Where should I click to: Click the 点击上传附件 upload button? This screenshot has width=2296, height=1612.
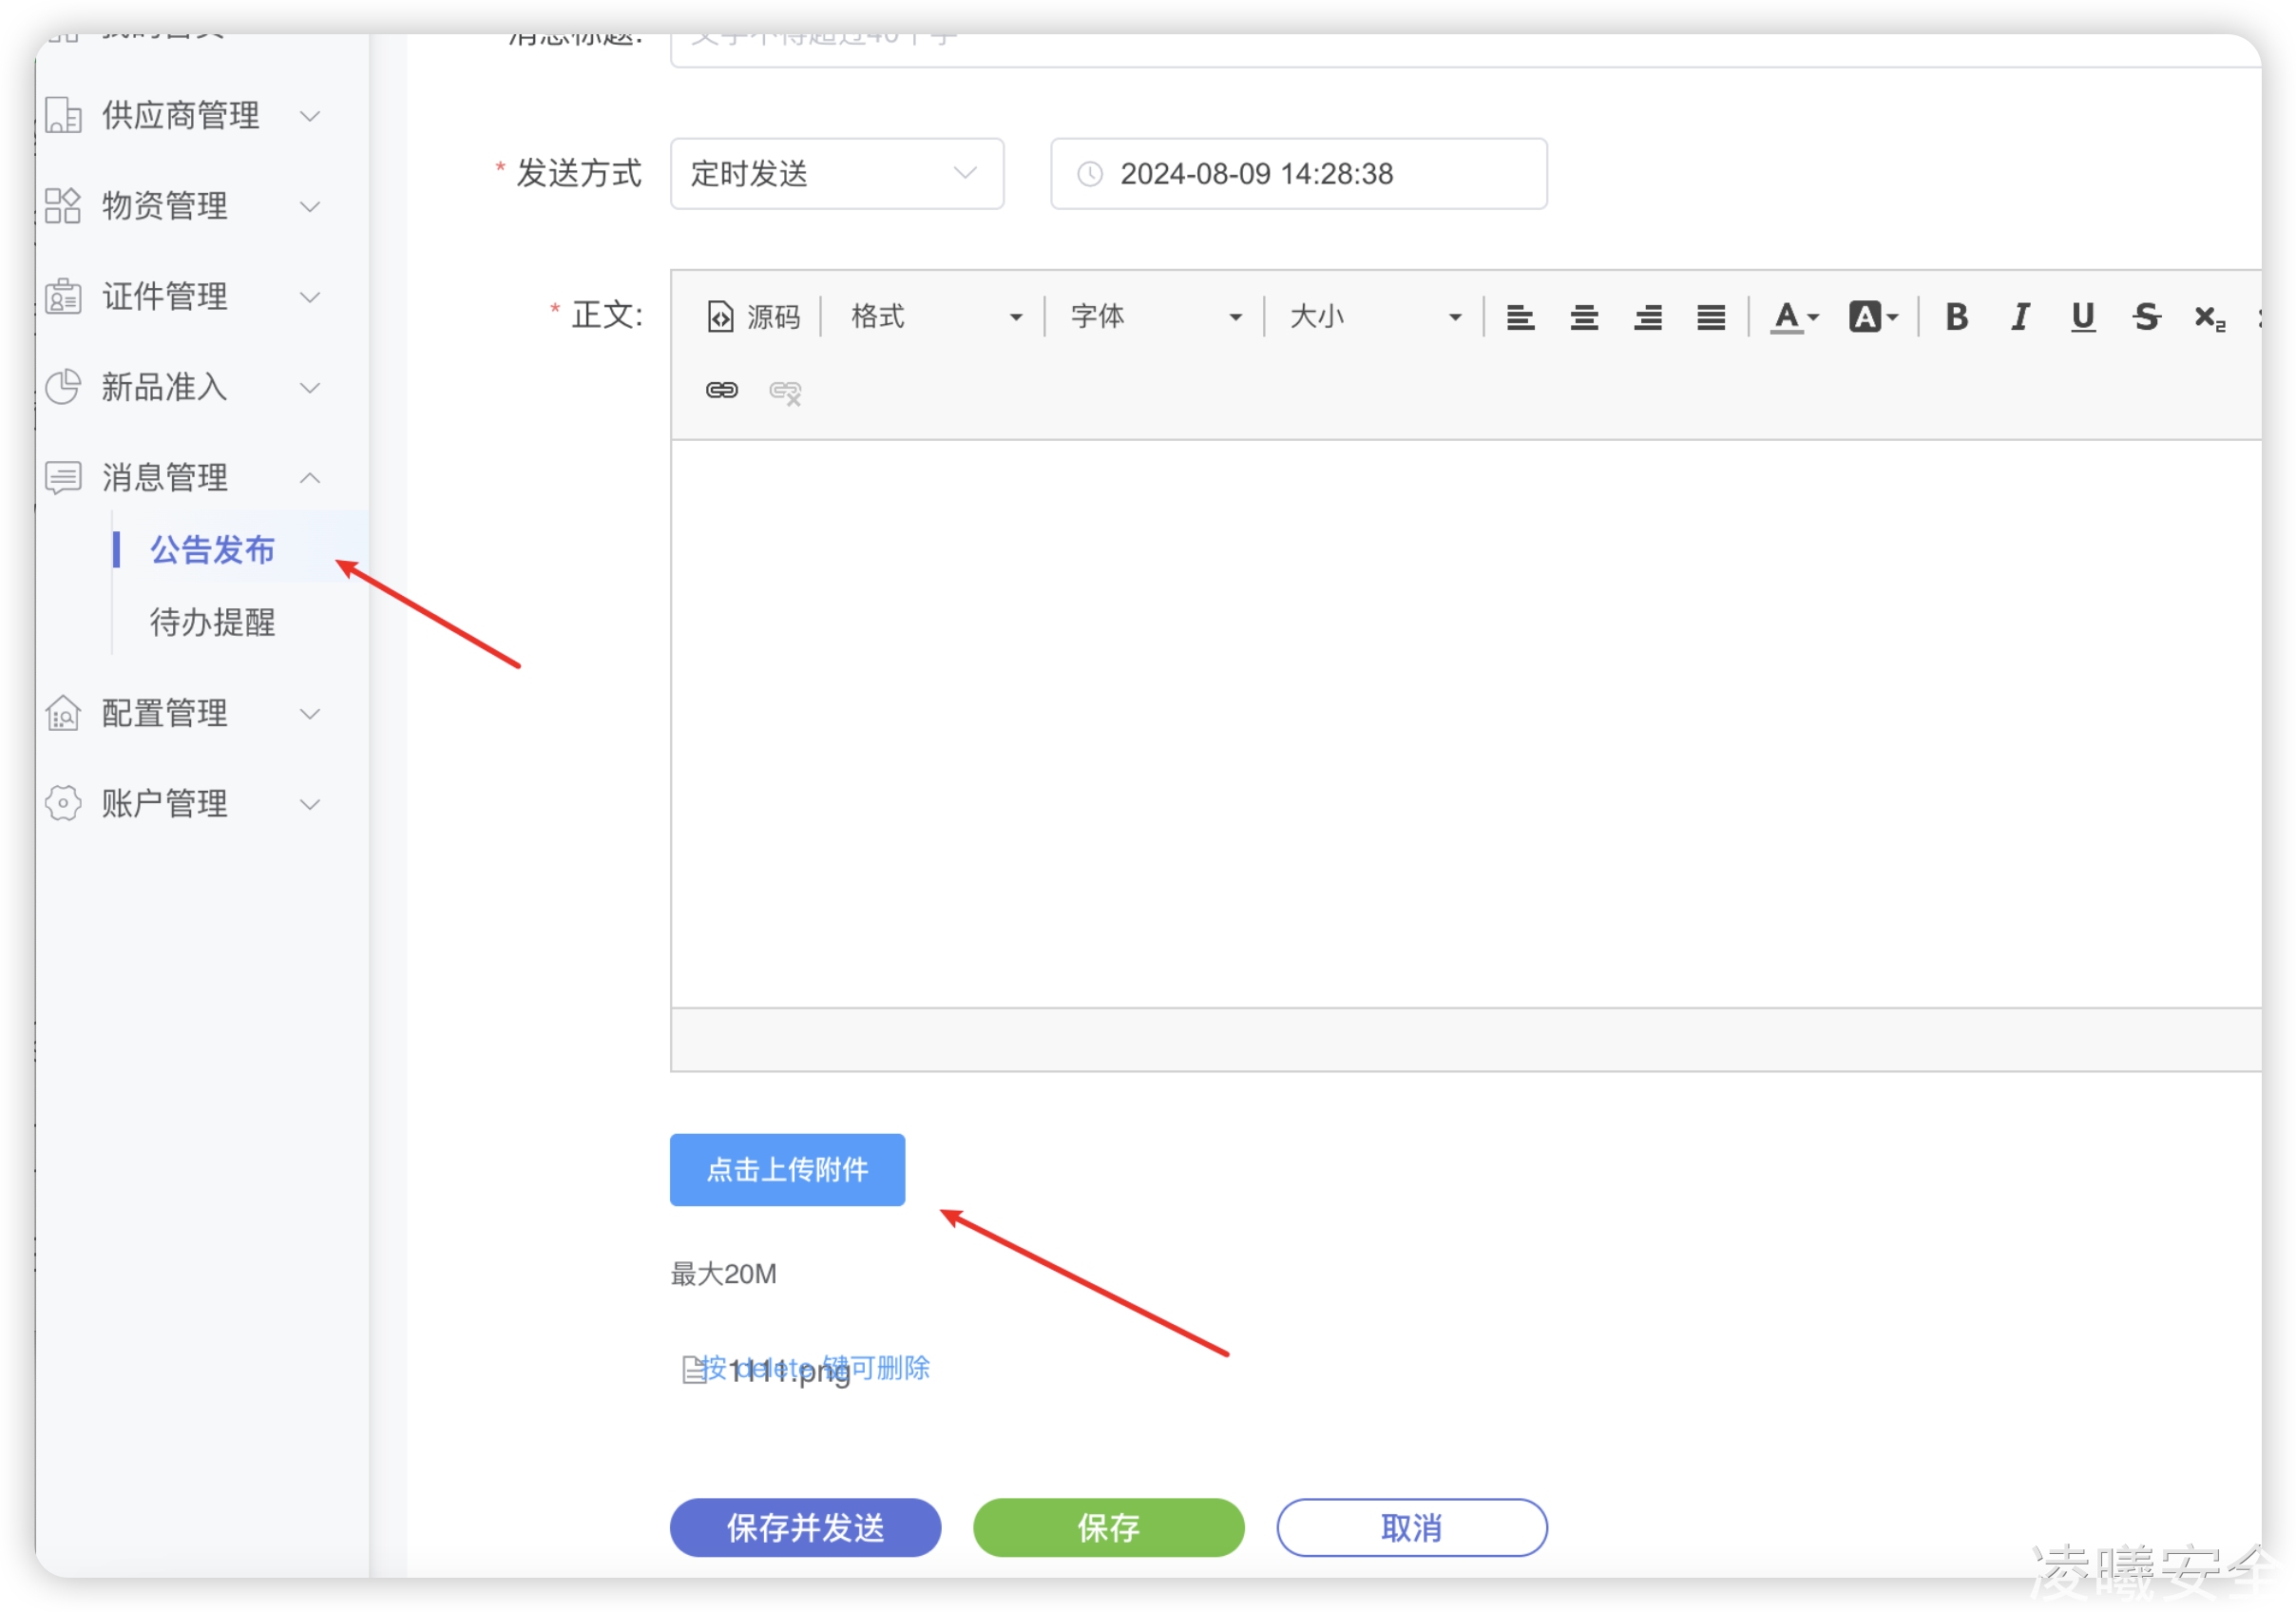[787, 1169]
